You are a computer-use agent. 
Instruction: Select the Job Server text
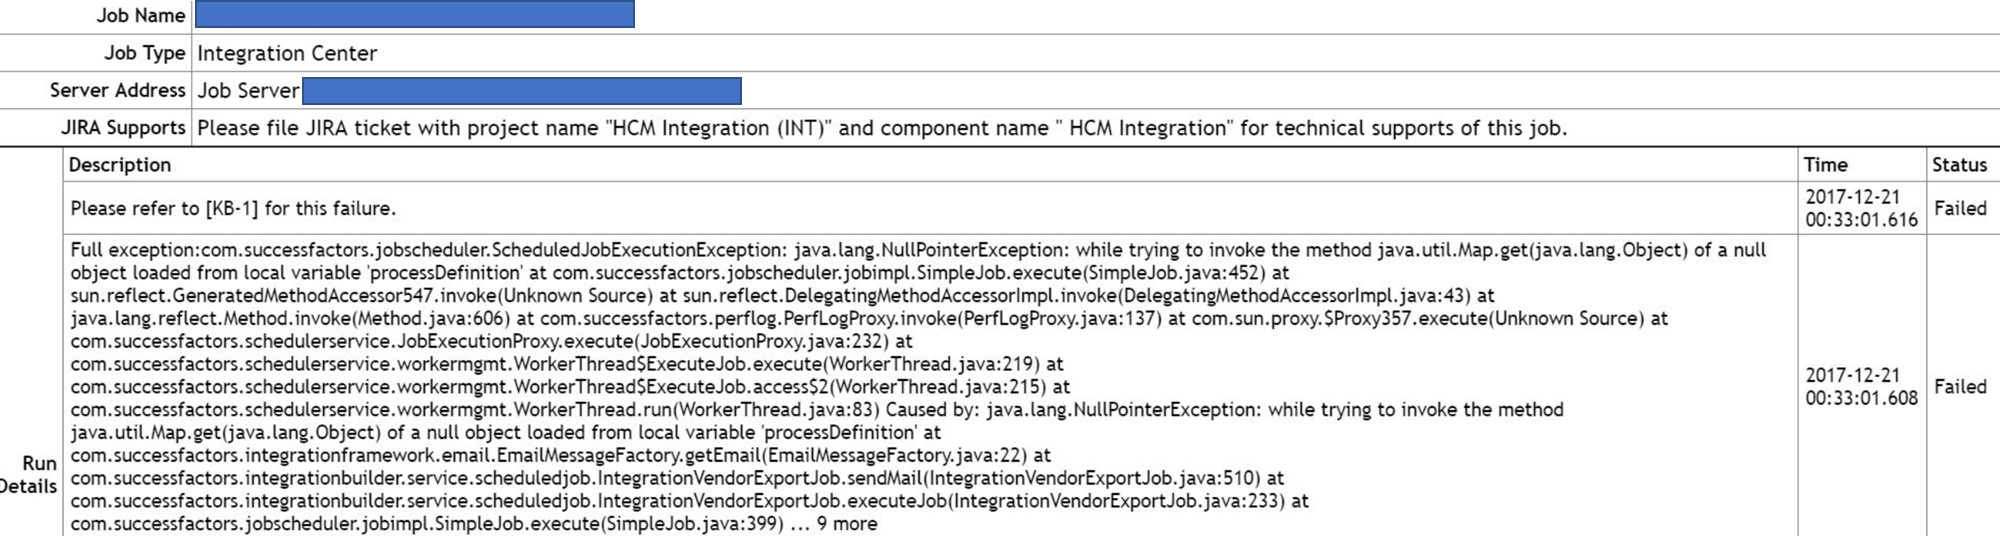click(x=248, y=90)
